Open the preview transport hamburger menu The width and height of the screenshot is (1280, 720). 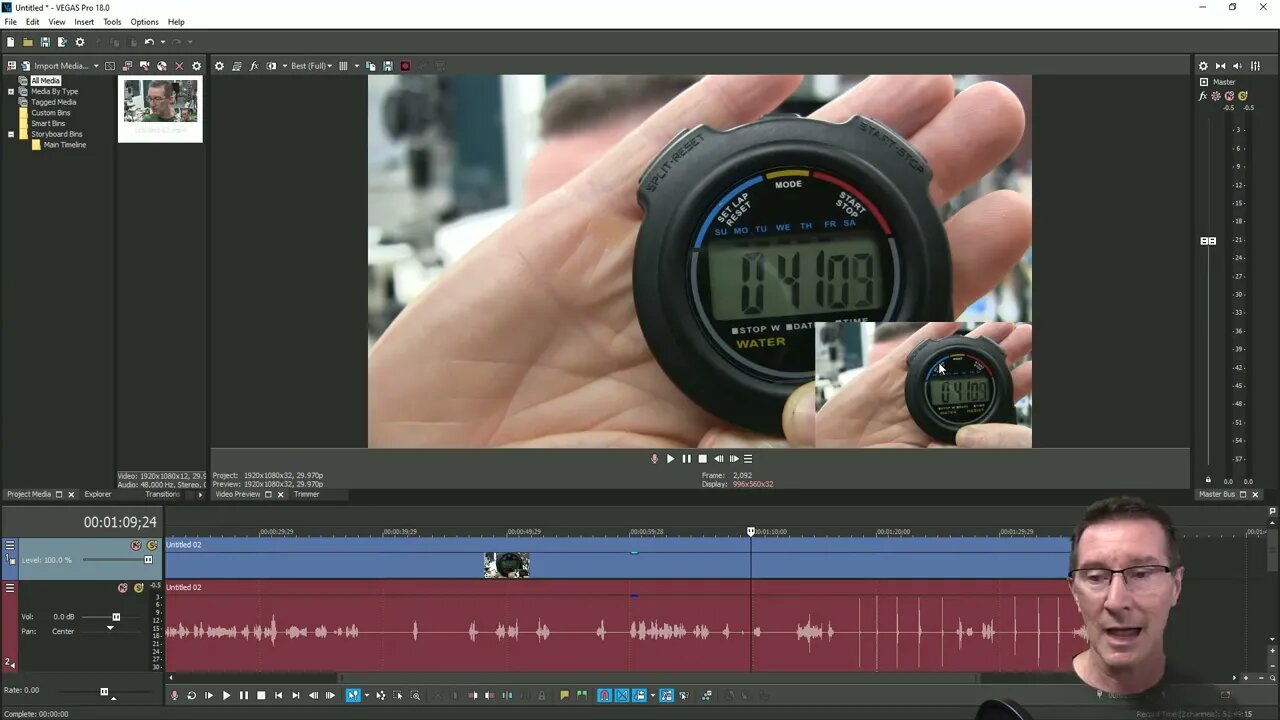point(748,459)
